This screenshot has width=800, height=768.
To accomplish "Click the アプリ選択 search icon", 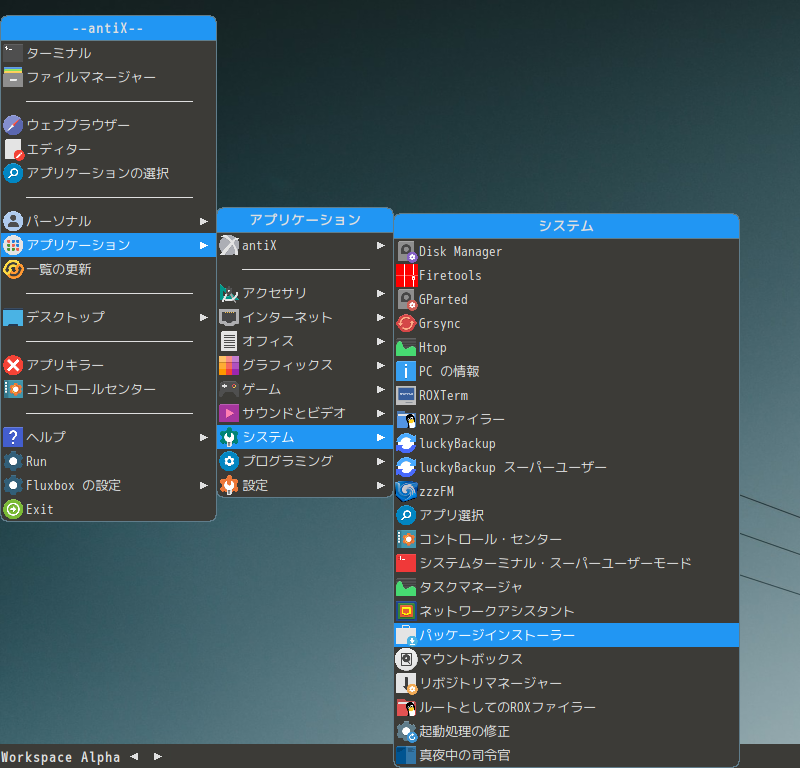I will 406,515.
